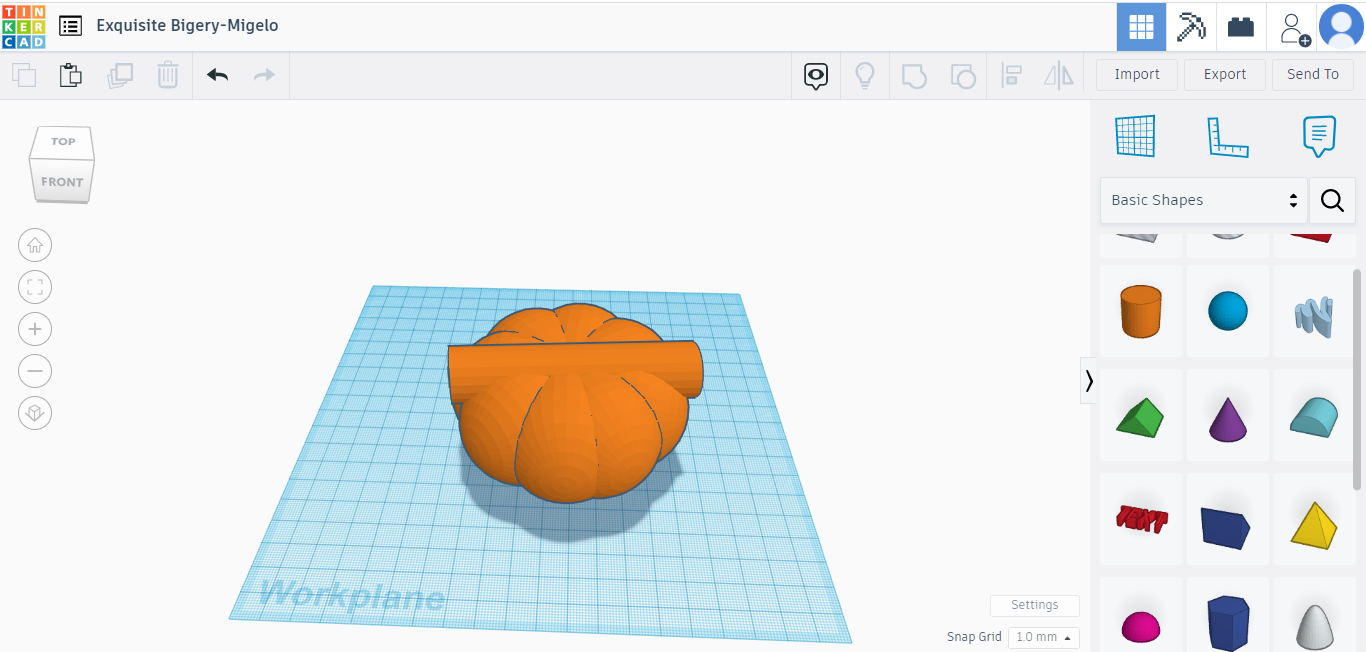The height and width of the screenshot is (652, 1366).
Task: Switch to Blocks mode with the pickaxe icon
Action: [1191, 26]
